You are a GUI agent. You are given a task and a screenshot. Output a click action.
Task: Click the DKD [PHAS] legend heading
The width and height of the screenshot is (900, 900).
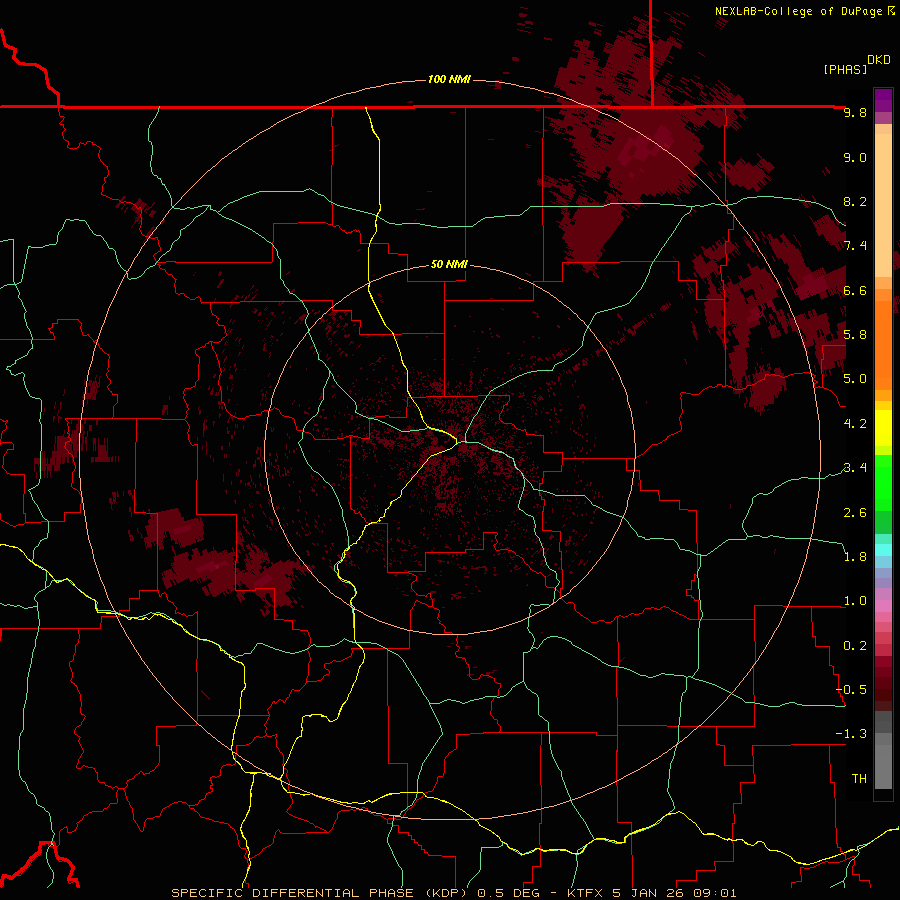(856, 64)
